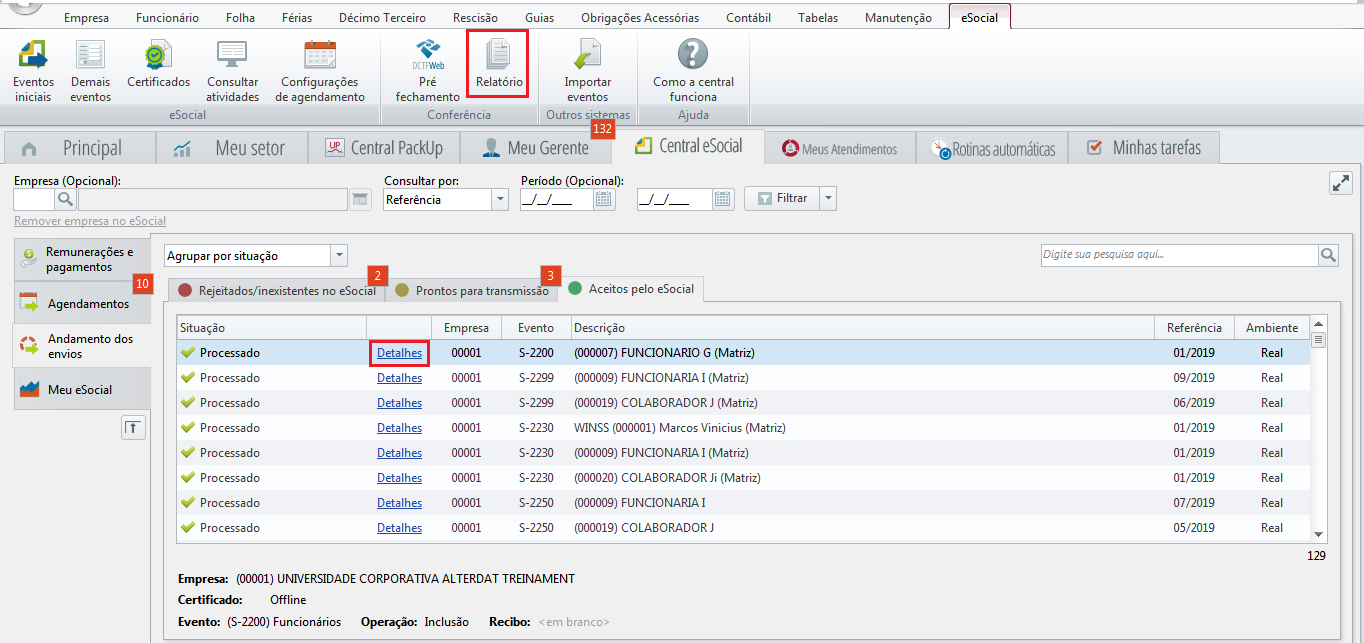Click the green check on COLABORADOR Ji row
Image resolution: width=1364 pixels, height=643 pixels.
pyautogui.click(x=187, y=477)
